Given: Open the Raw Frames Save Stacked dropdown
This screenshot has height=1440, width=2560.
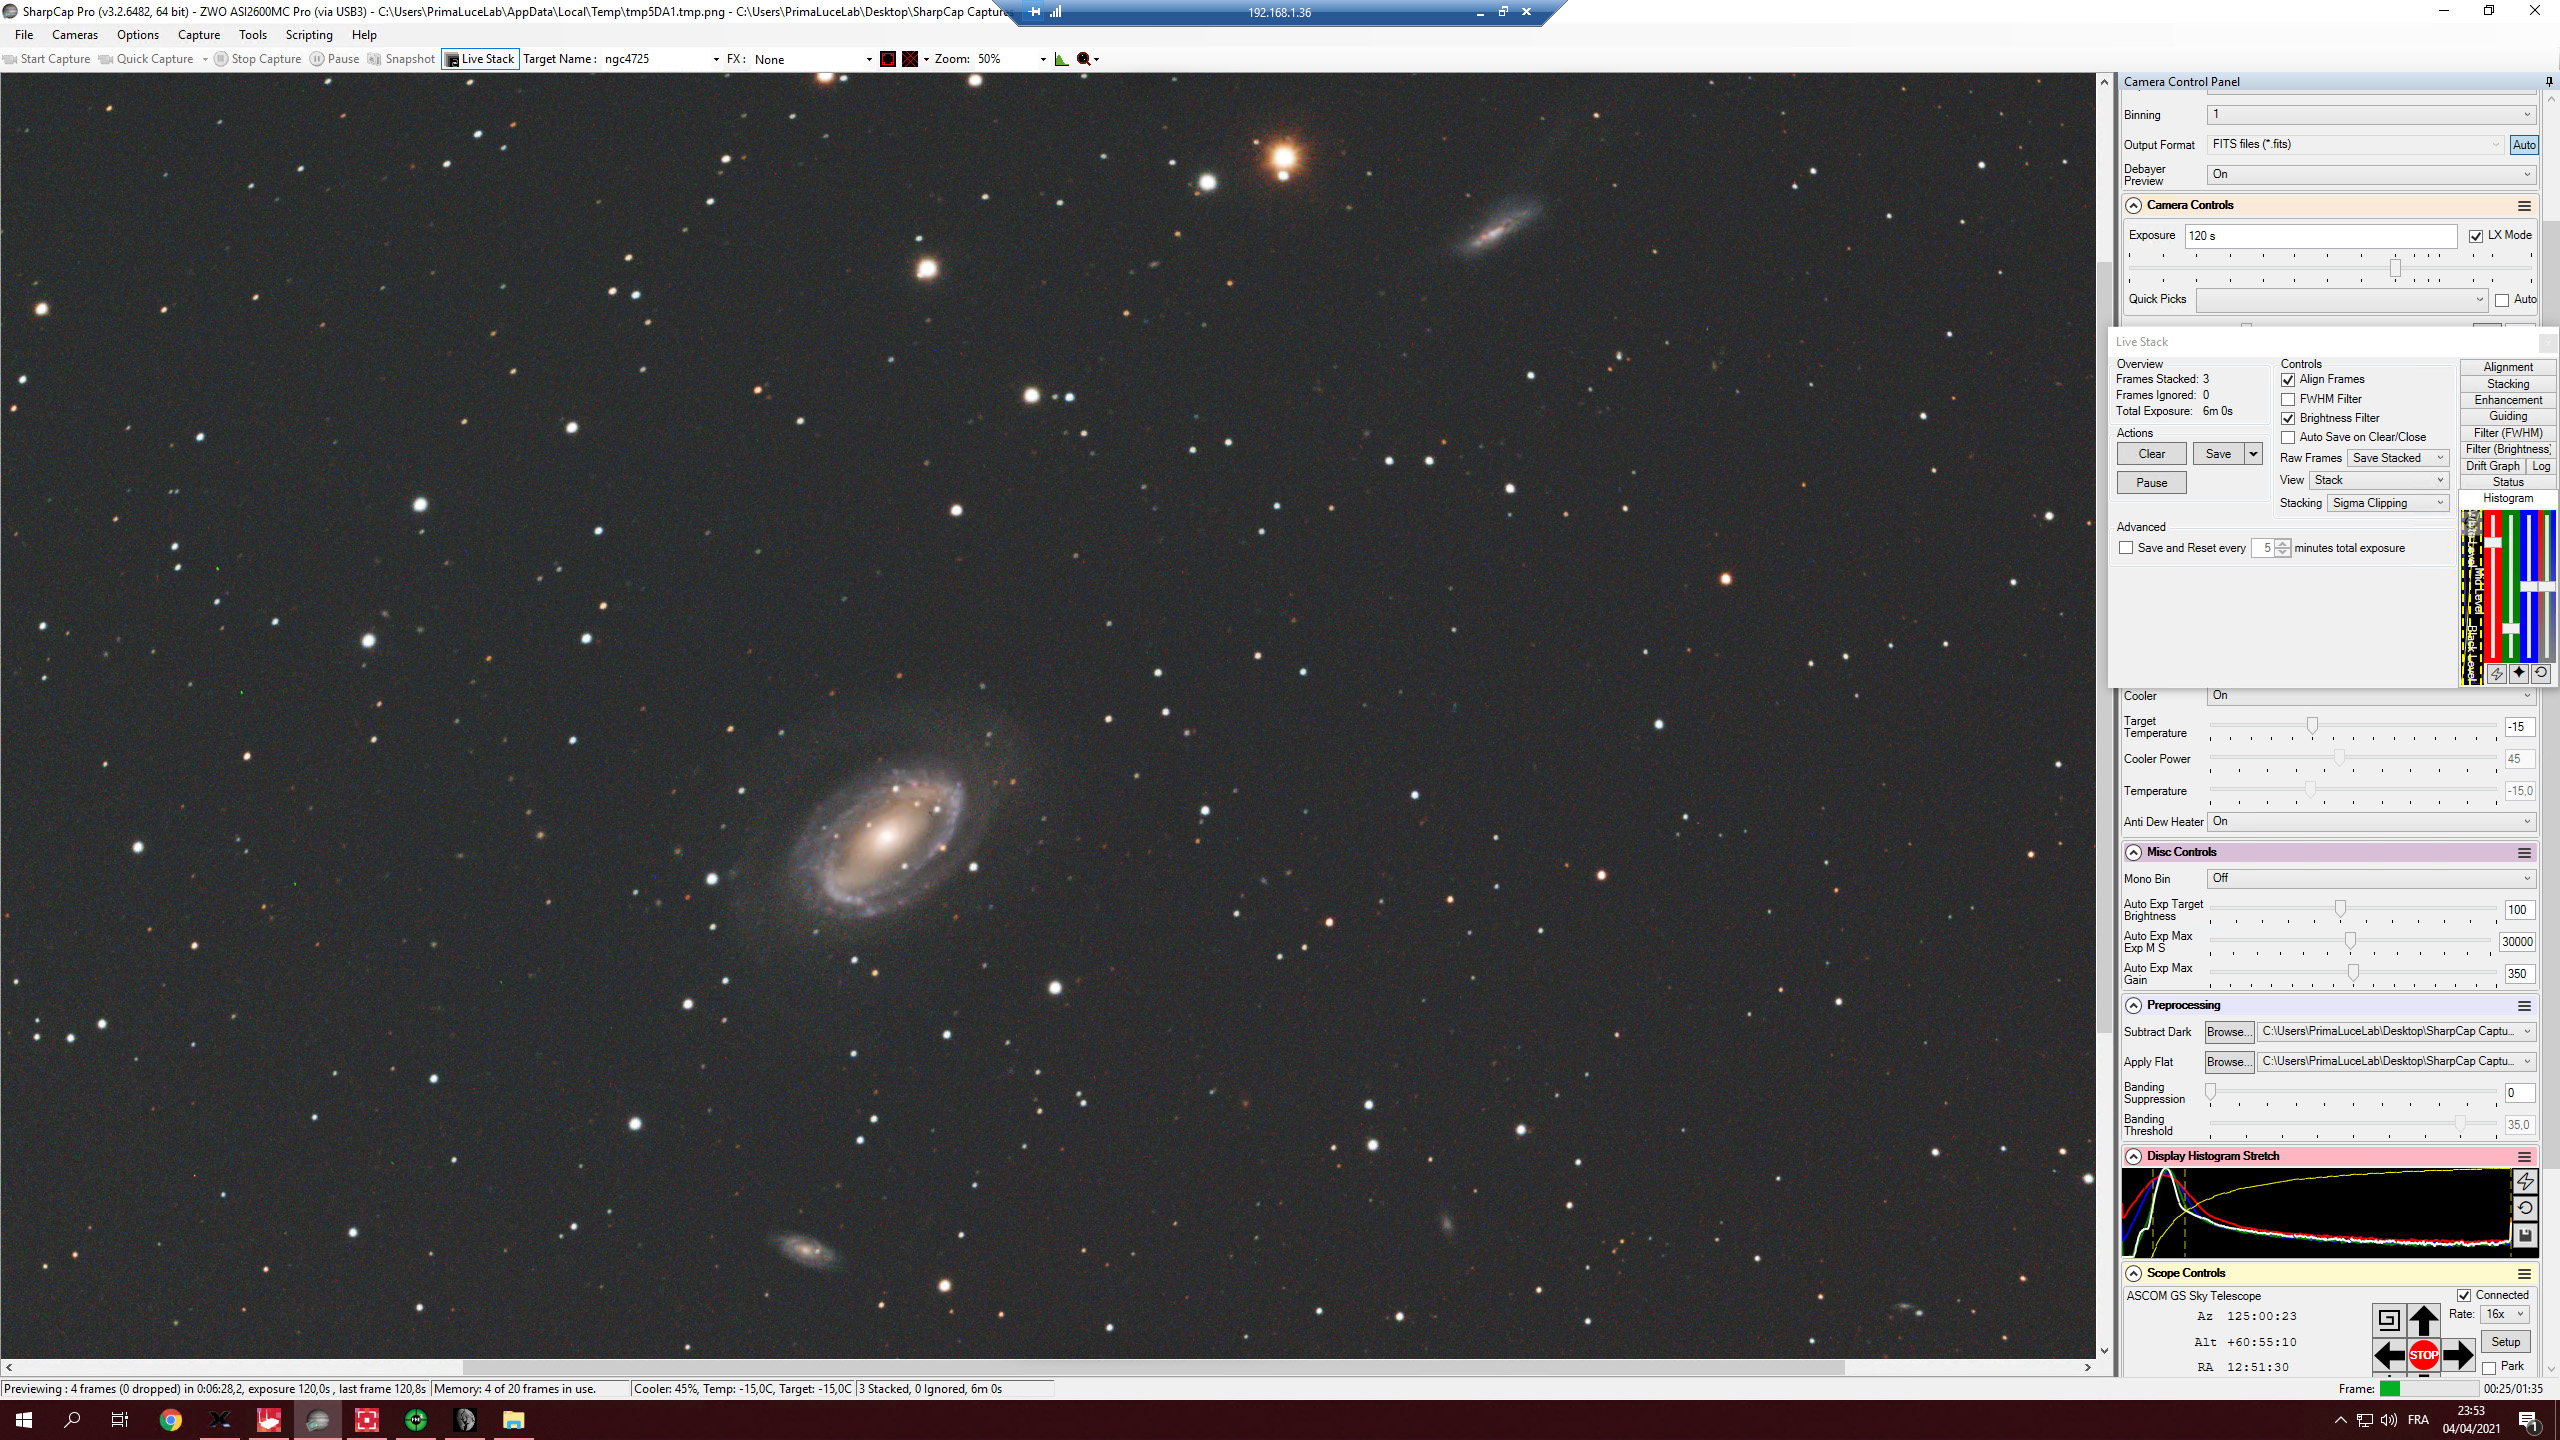Looking at the screenshot, I should coord(2397,458).
